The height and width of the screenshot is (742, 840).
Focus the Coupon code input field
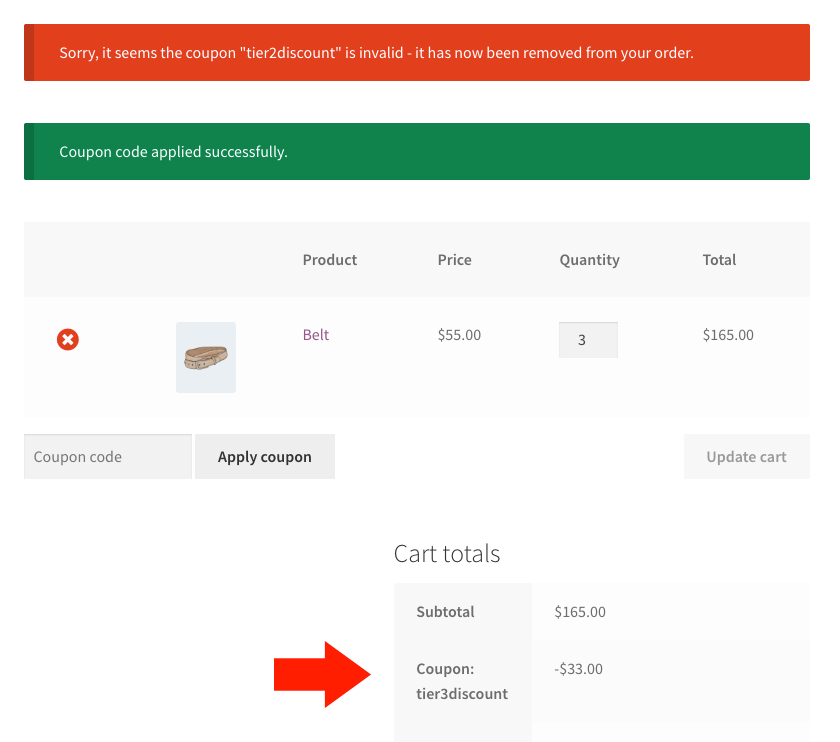click(108, 456)
